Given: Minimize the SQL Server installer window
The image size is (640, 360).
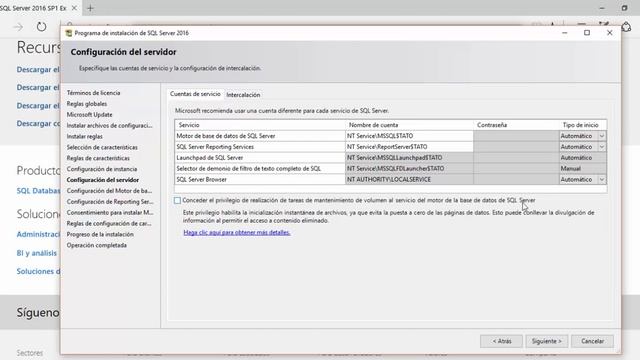Looking at the screenshot, I should click(564, 33).
